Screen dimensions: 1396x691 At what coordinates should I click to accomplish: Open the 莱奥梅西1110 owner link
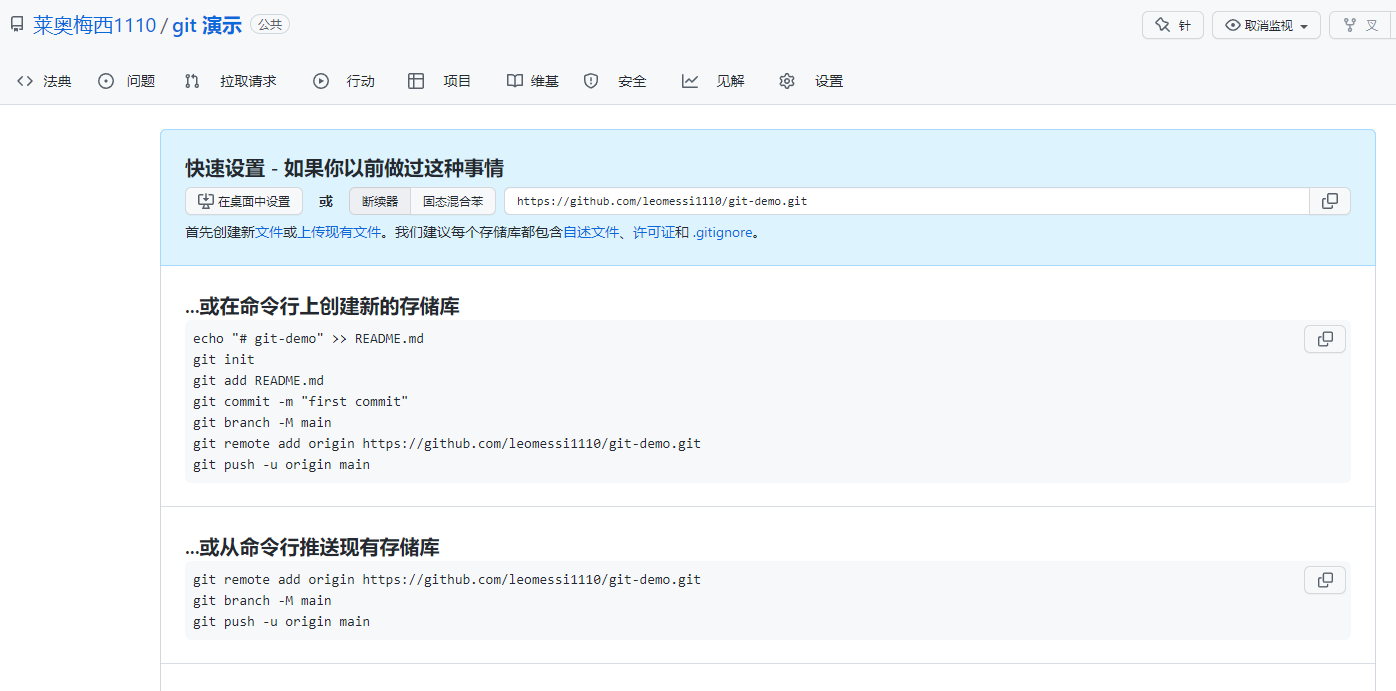95,25
